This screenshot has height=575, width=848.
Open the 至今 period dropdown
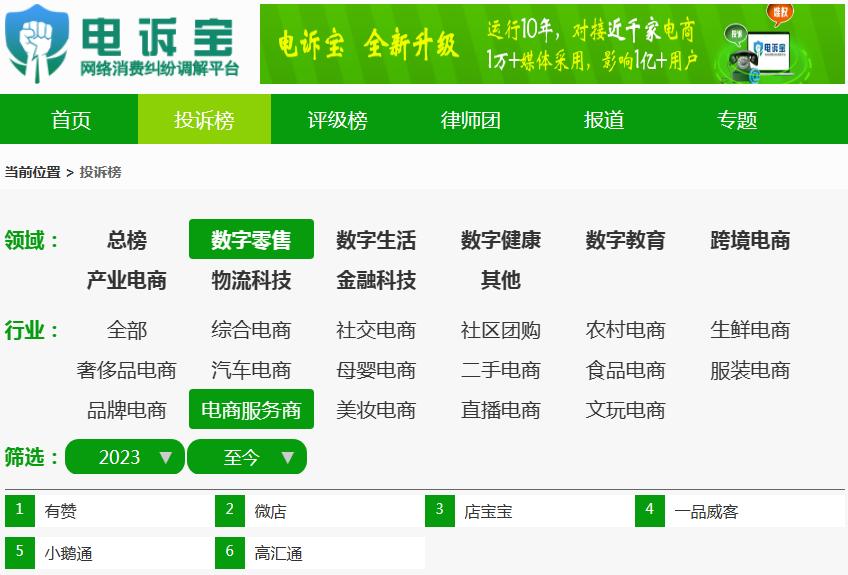click(247, 457)
